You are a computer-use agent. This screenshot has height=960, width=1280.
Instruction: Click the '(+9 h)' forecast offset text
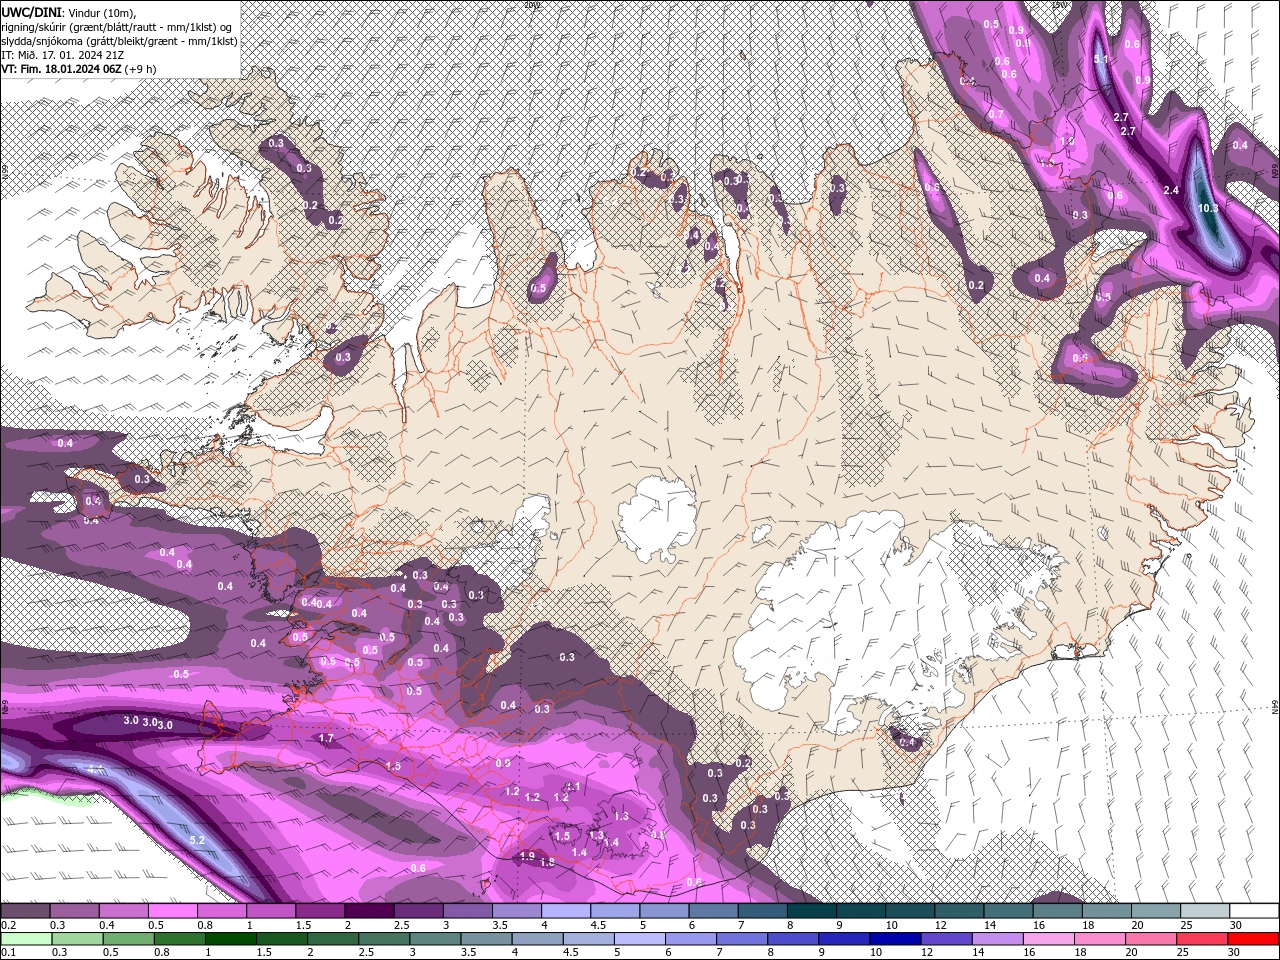[x=141, y=69]
